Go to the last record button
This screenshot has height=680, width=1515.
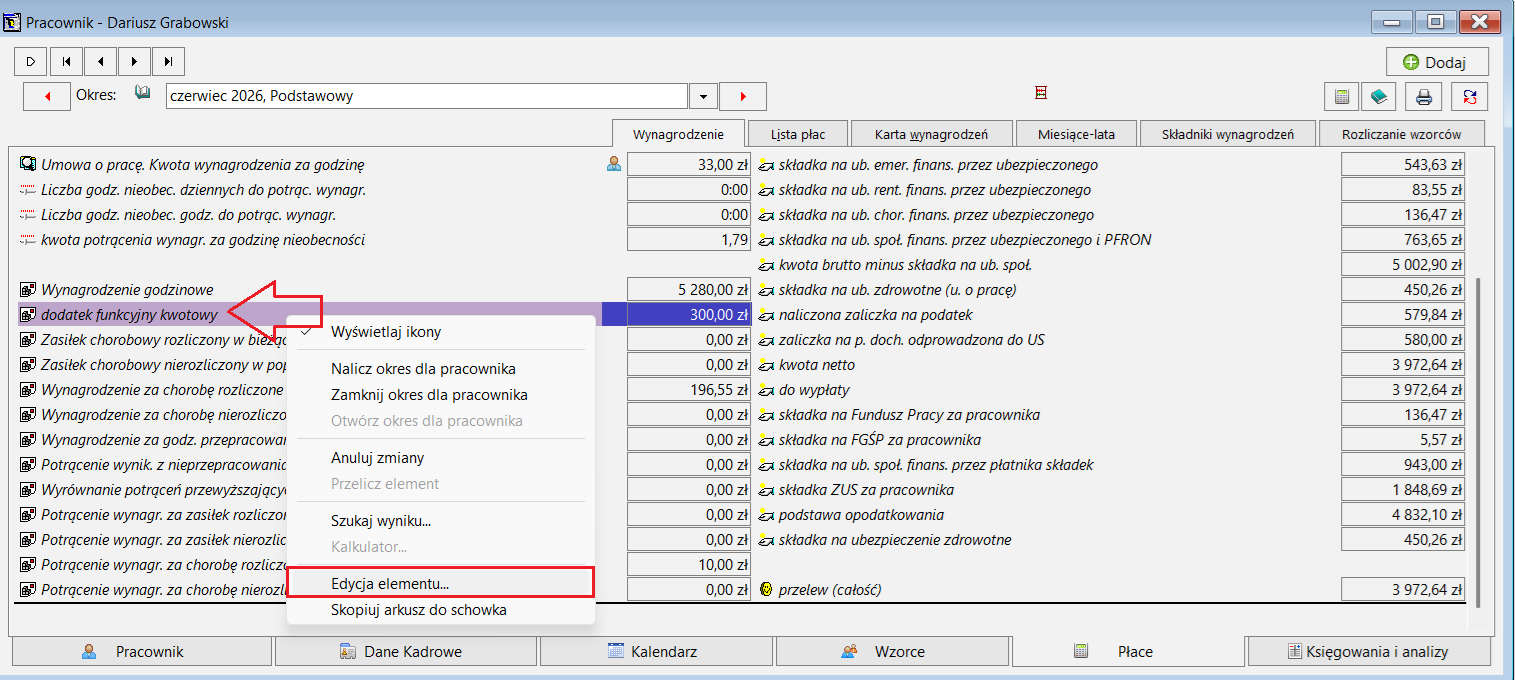168,61
